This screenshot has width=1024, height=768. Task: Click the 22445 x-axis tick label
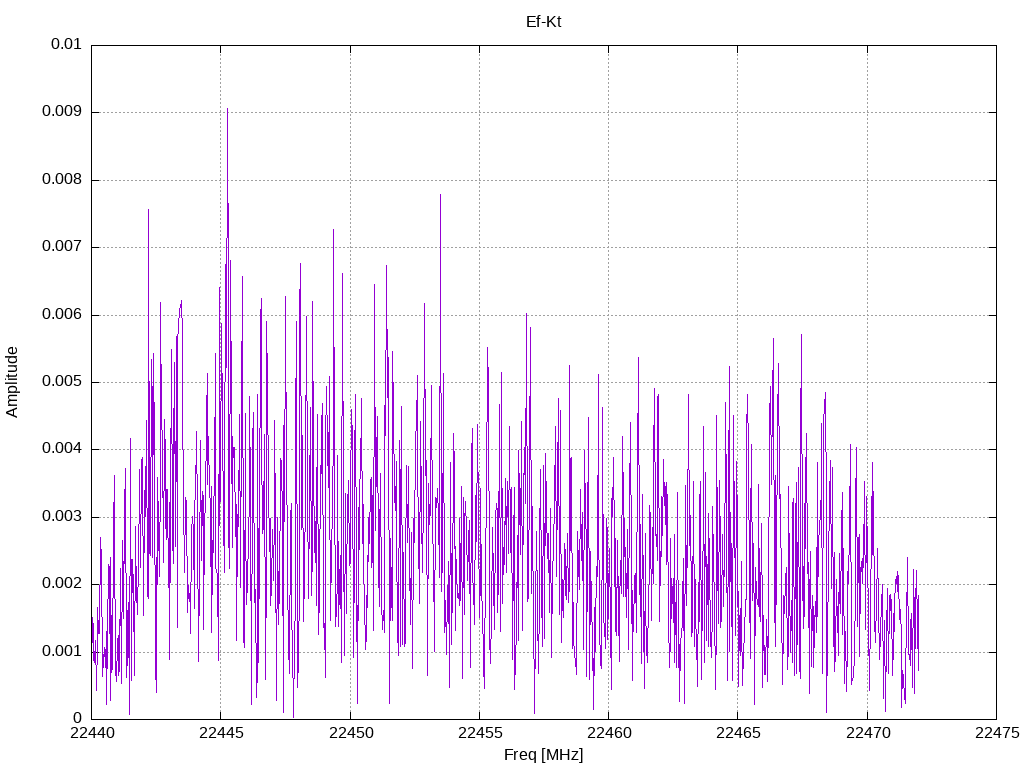tap(221, 733)
